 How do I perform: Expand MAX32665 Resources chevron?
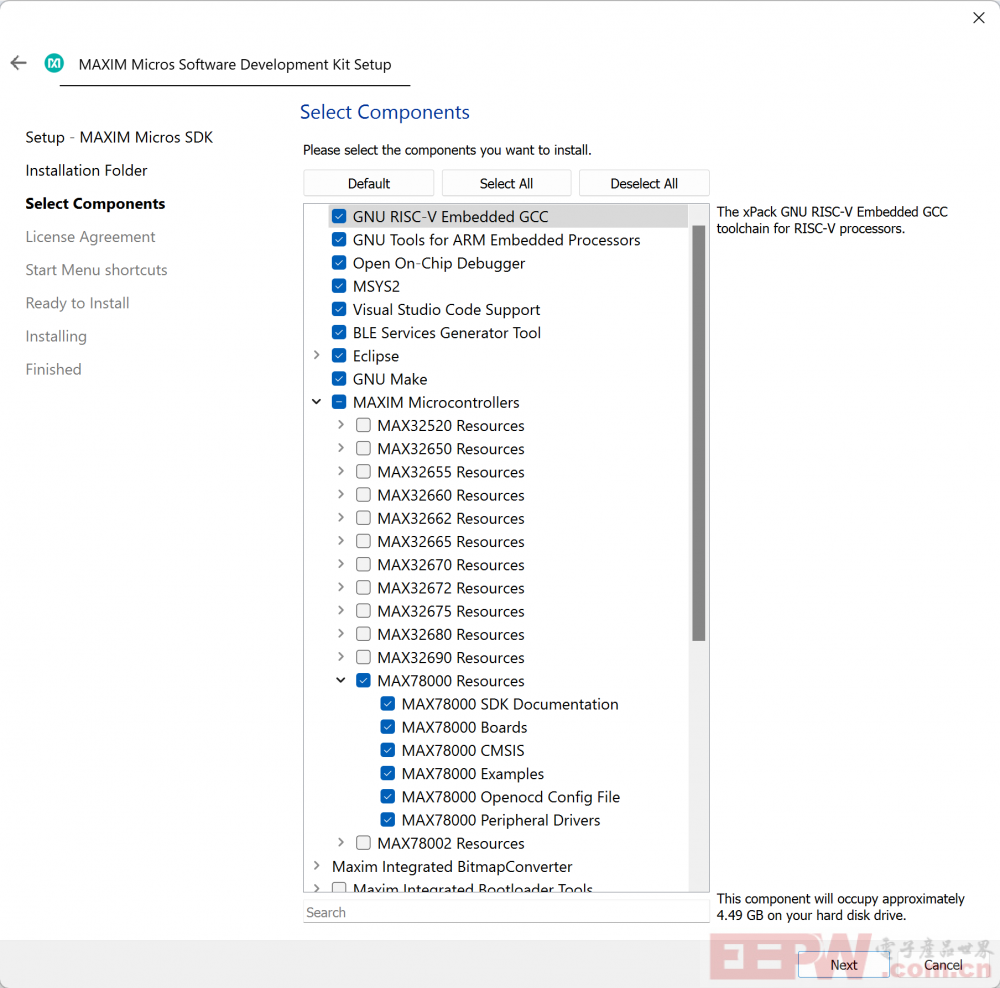(x=341, y=541)
